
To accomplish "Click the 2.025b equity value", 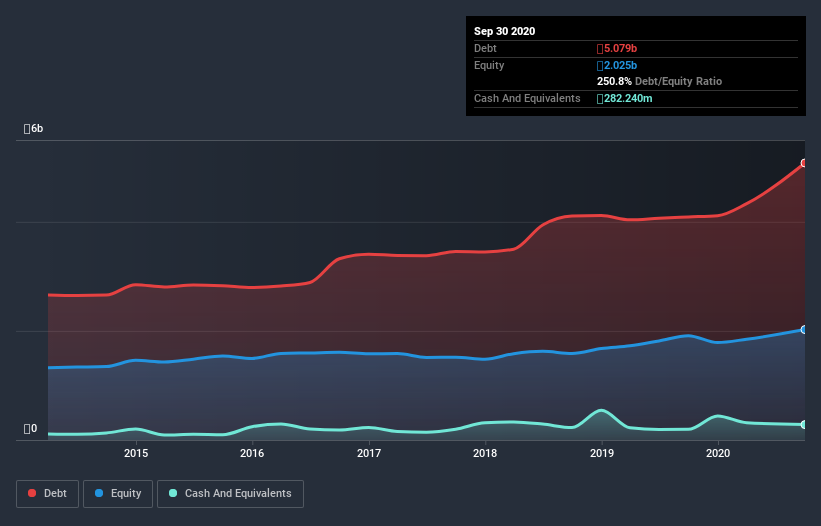I will 617,65.
